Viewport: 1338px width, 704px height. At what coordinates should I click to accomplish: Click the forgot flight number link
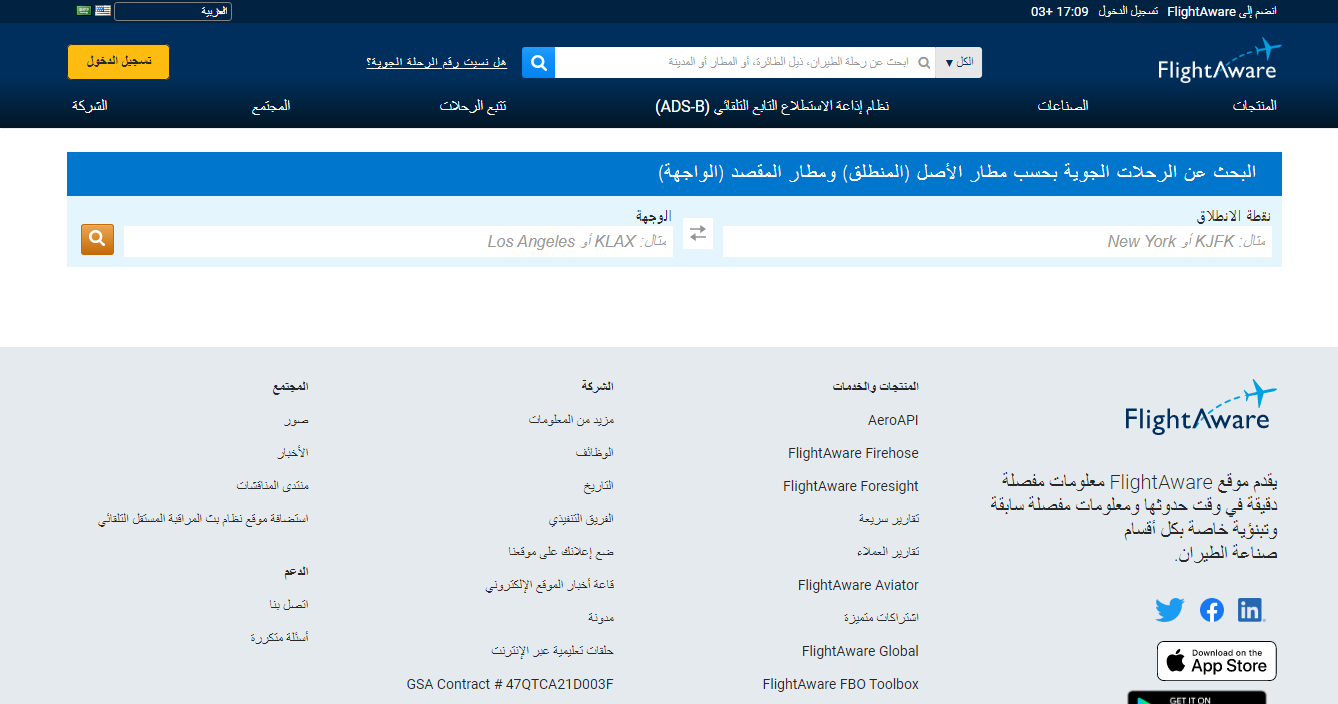(436, 62)
